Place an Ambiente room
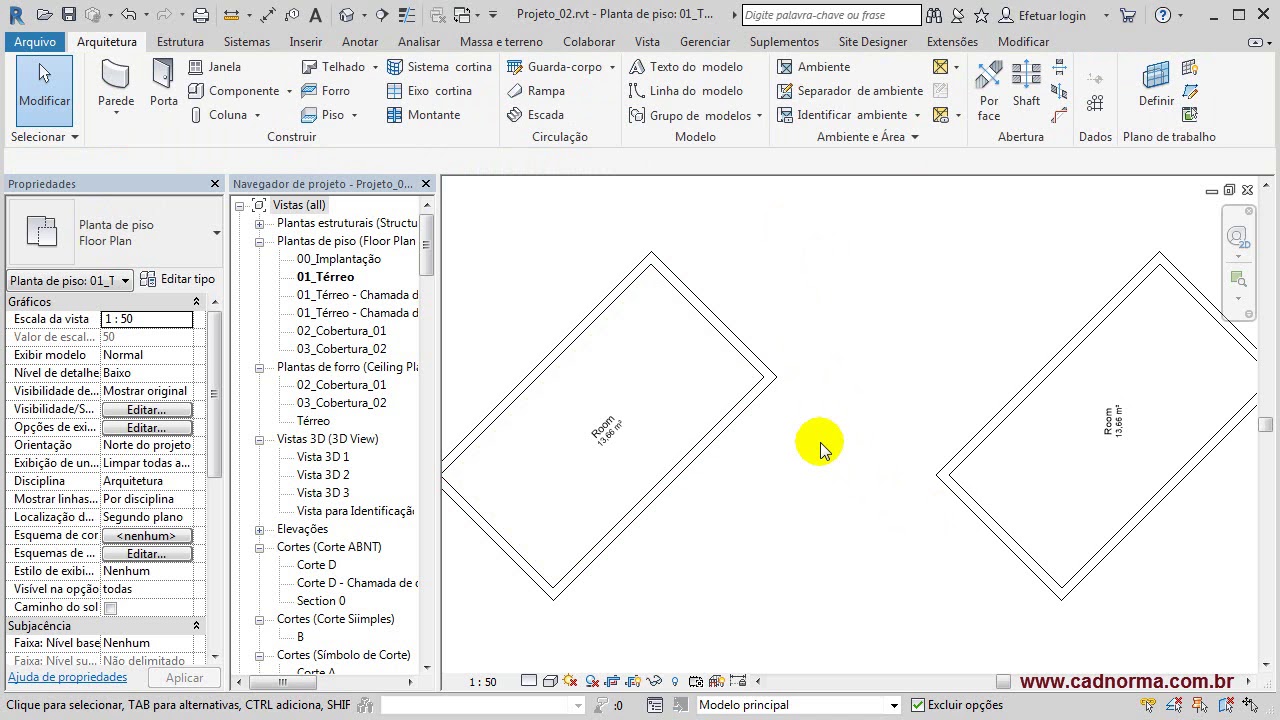Viewport: 1280px width, 720px height. (814, 67)
